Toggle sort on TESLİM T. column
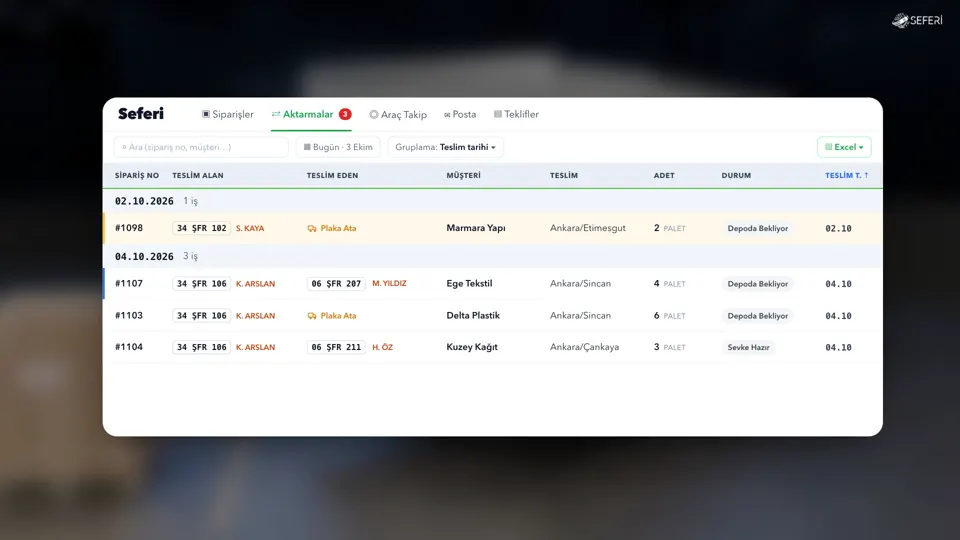Viewport: 960px width, 540px height. pos(847,176)
